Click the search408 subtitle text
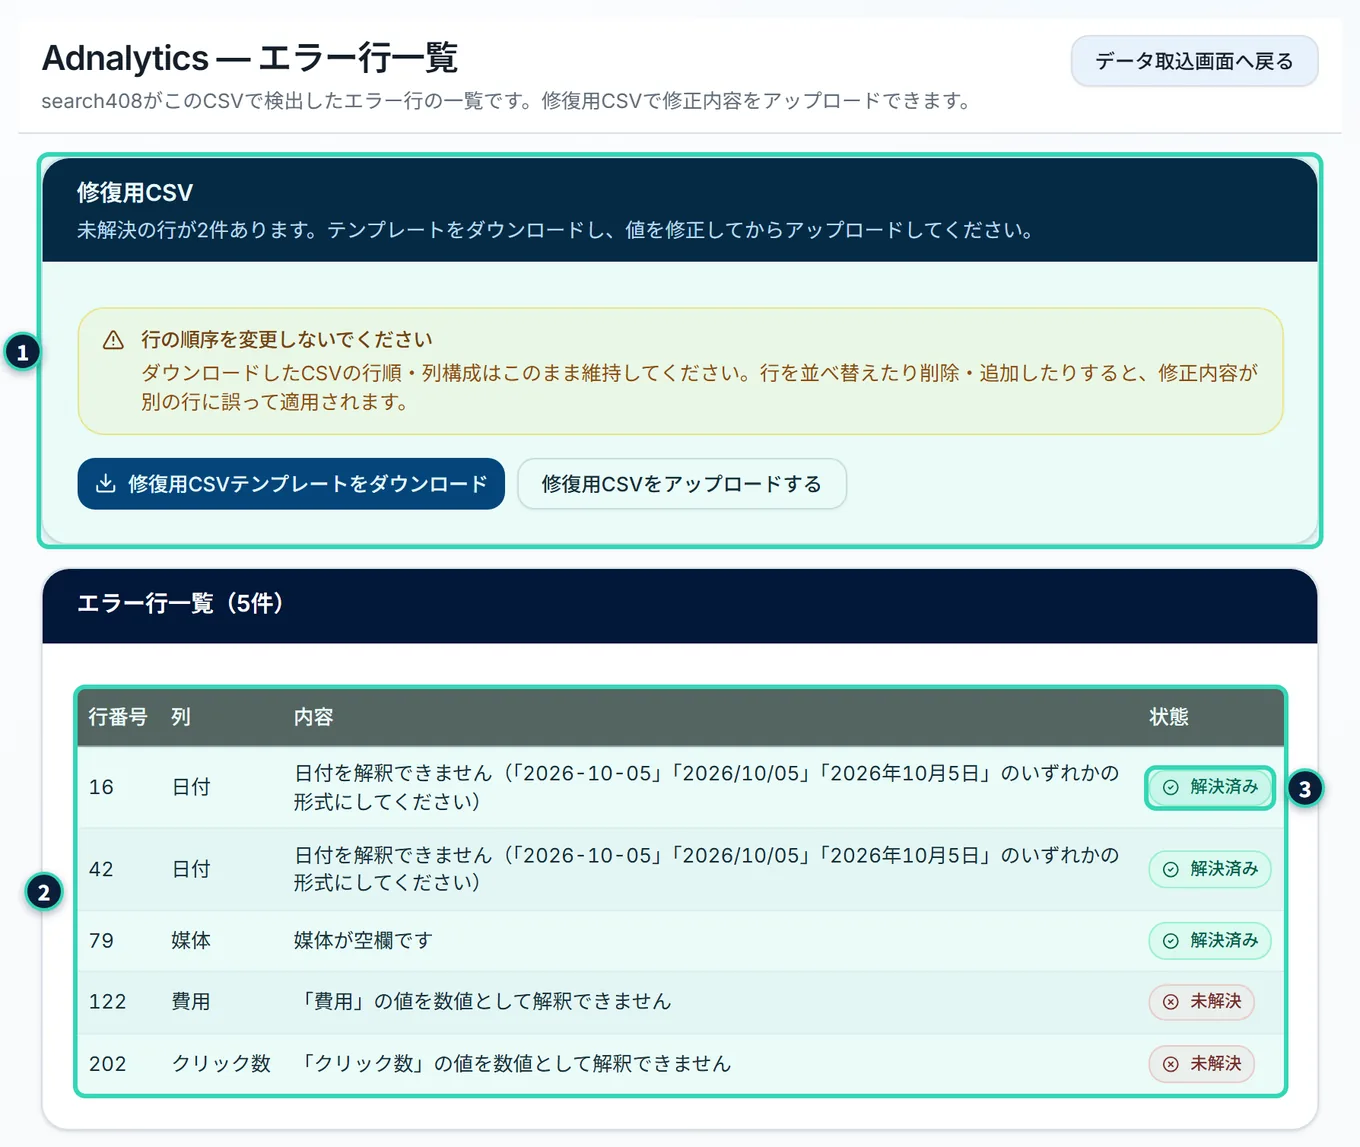The height and width of the screenshot is (1147, 1360). coord(507,101)
